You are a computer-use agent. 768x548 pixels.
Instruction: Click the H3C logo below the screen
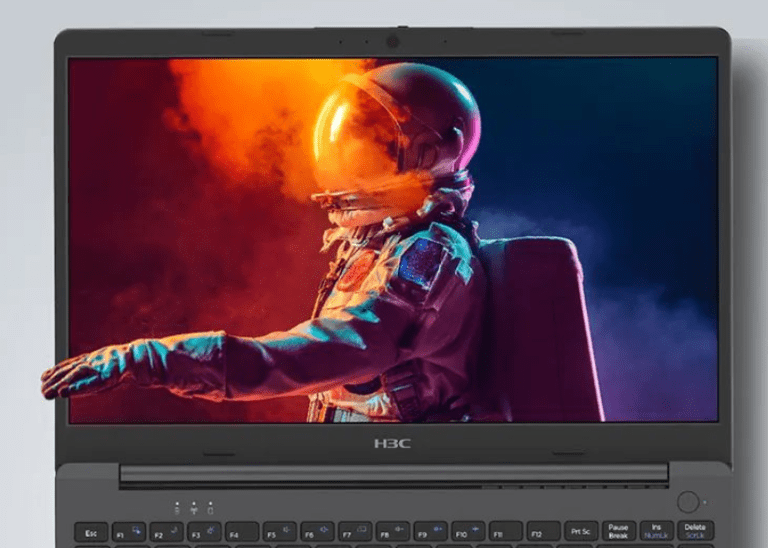[392, 443]
